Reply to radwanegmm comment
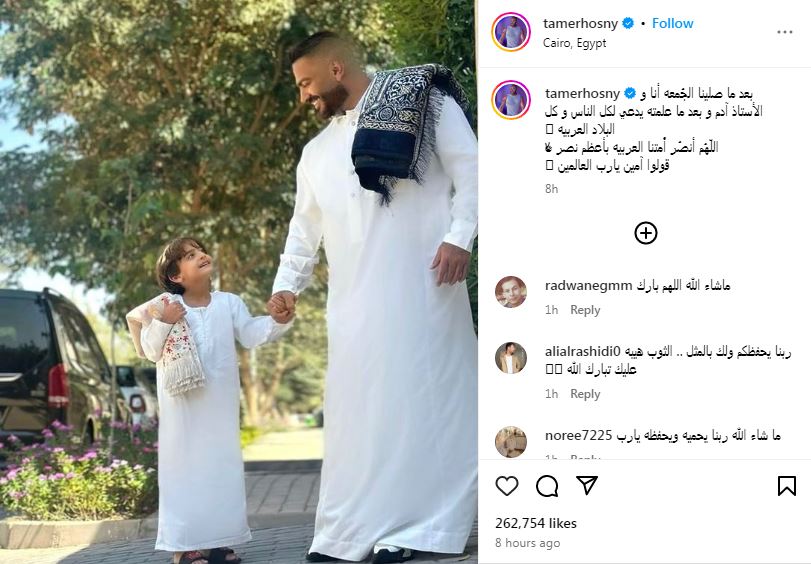Viewport: 811px width, 564px height. tap(585, 310)
